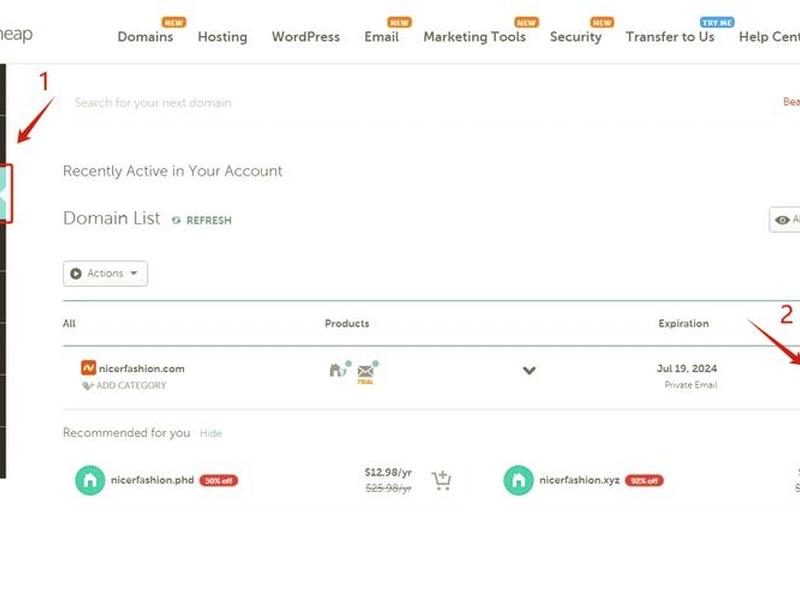This screenshot has width=800, height=600.
Task: Click the tag icon beside ADD CATEGORY
Action: coord(87,386)
